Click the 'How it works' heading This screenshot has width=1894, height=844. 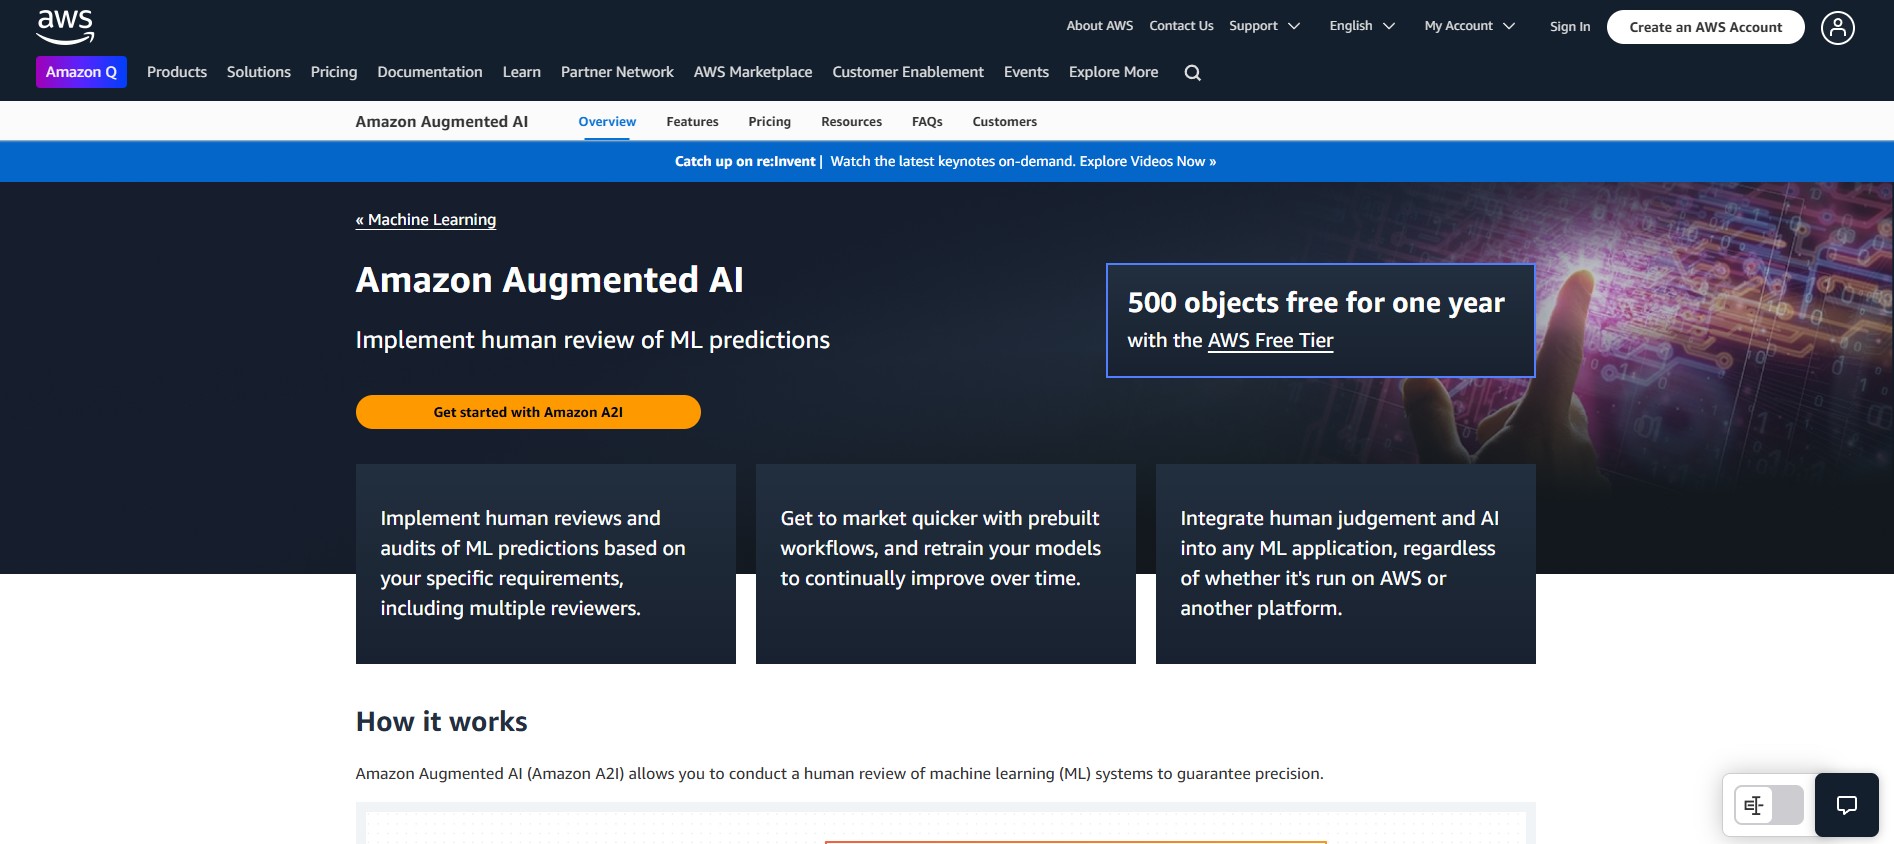pyautogui.click(x=442, y=722)
